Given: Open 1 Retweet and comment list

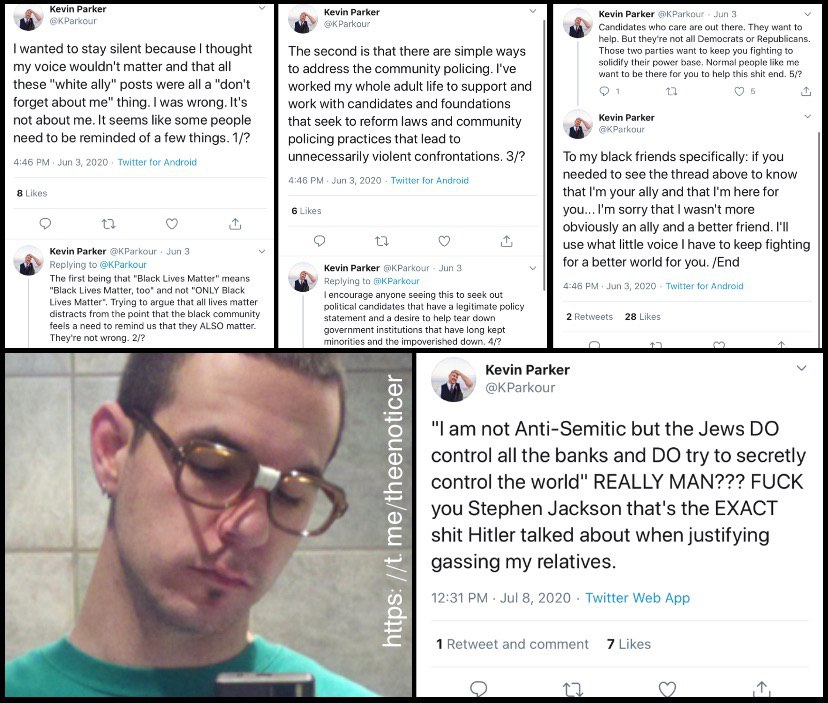Looking at the screenshot, I should point(512,644).
